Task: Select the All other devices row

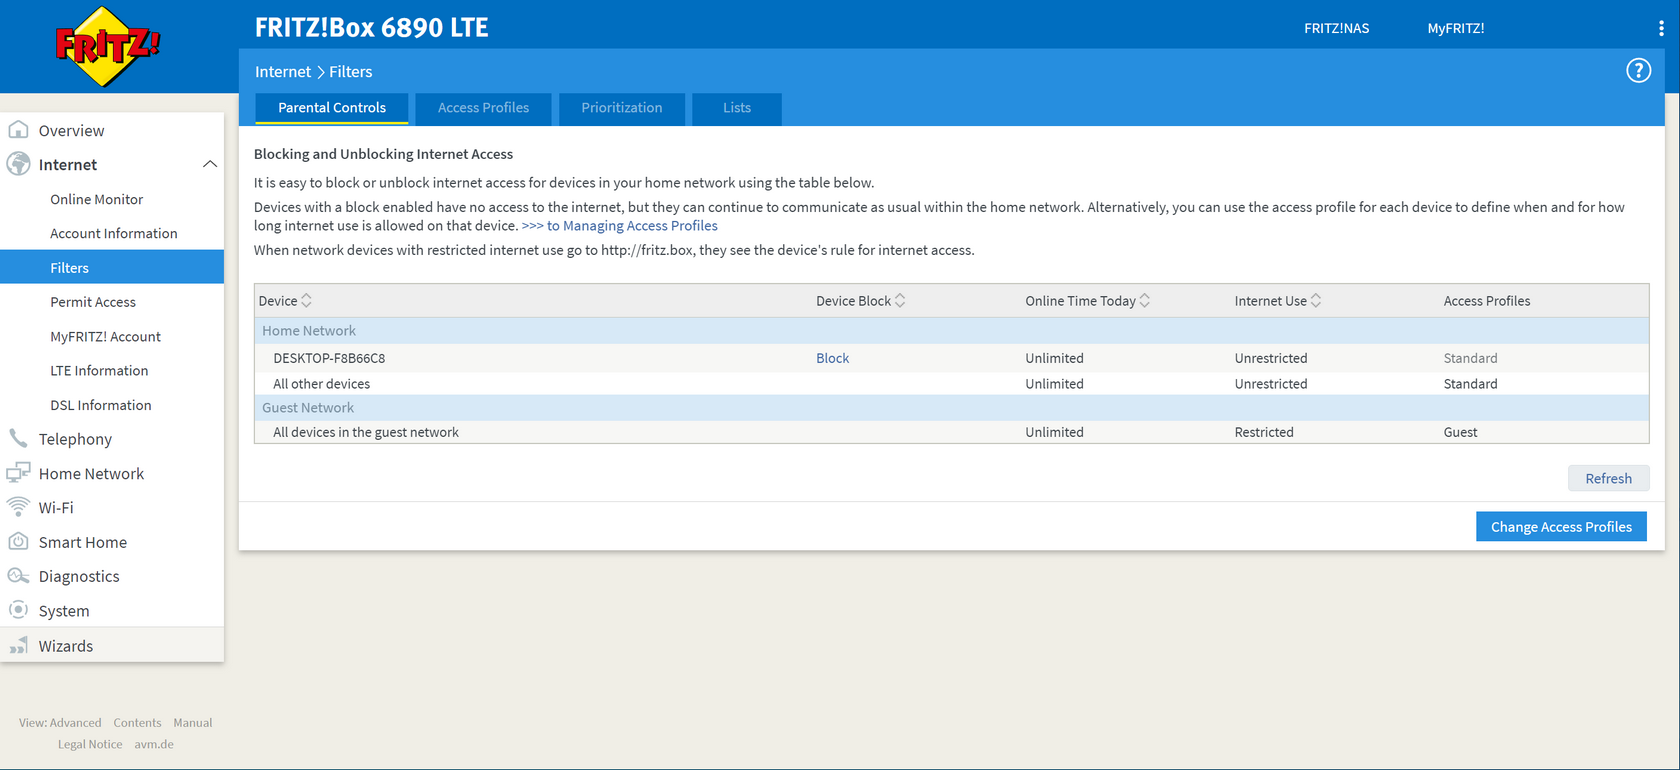Action: tap(951, 384)
